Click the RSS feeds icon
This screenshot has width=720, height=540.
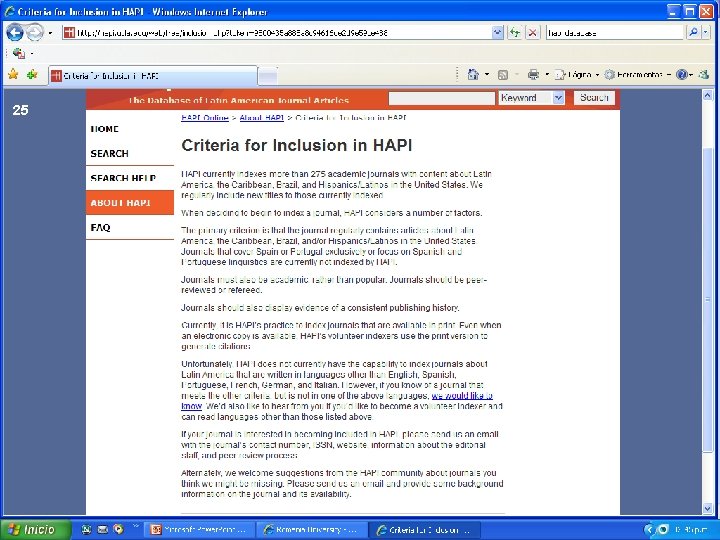tap(503, 75)
